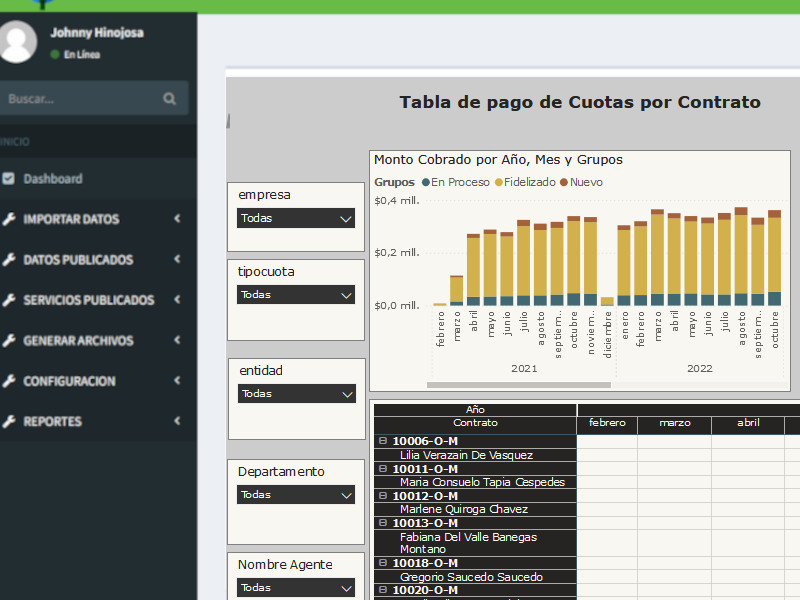800x600 pixels.
Task: Open the empresa filter dropdown
Action: (x=296, y=218)
